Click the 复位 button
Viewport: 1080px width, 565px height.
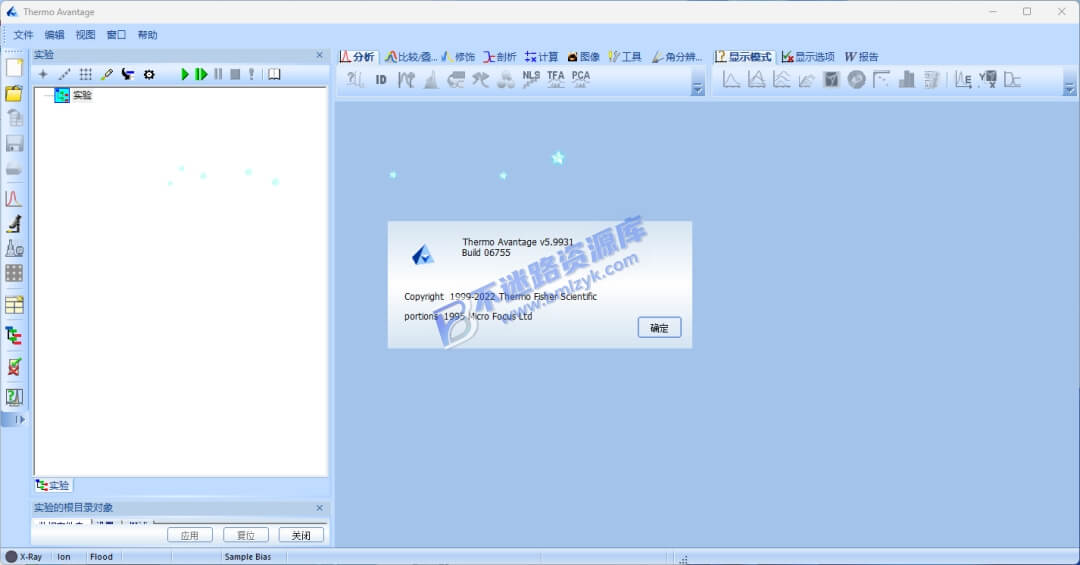(246, 535)
